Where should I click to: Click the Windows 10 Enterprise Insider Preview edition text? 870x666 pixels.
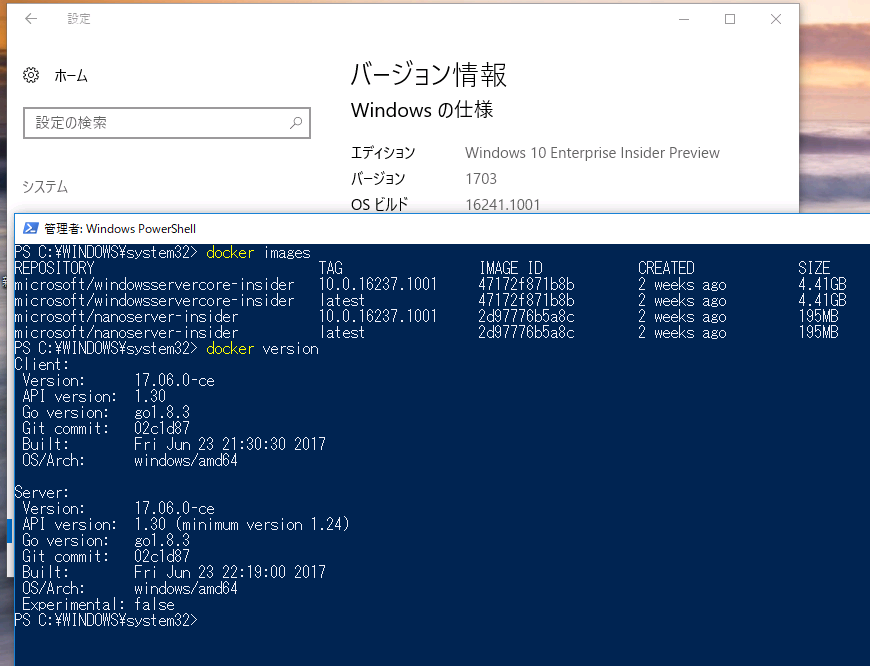click(x=591, y=152)
